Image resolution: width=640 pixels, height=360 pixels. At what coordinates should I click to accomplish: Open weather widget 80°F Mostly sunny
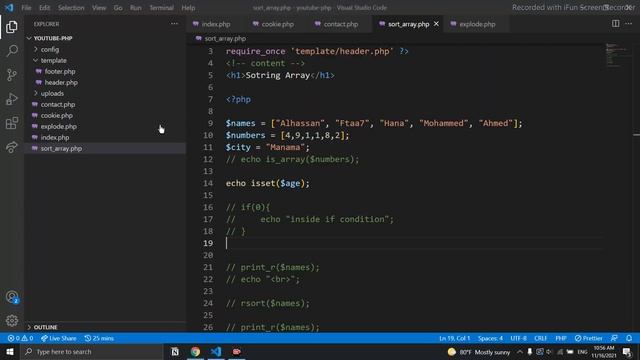(x=479, y=352)
